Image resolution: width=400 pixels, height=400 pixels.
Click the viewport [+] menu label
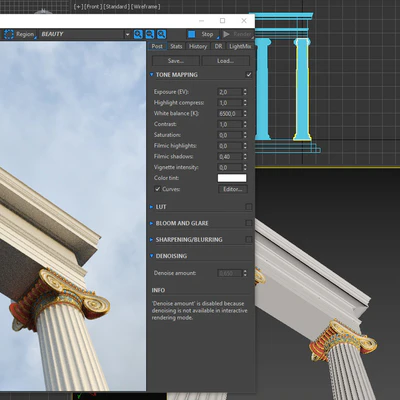tap(78, 6)
